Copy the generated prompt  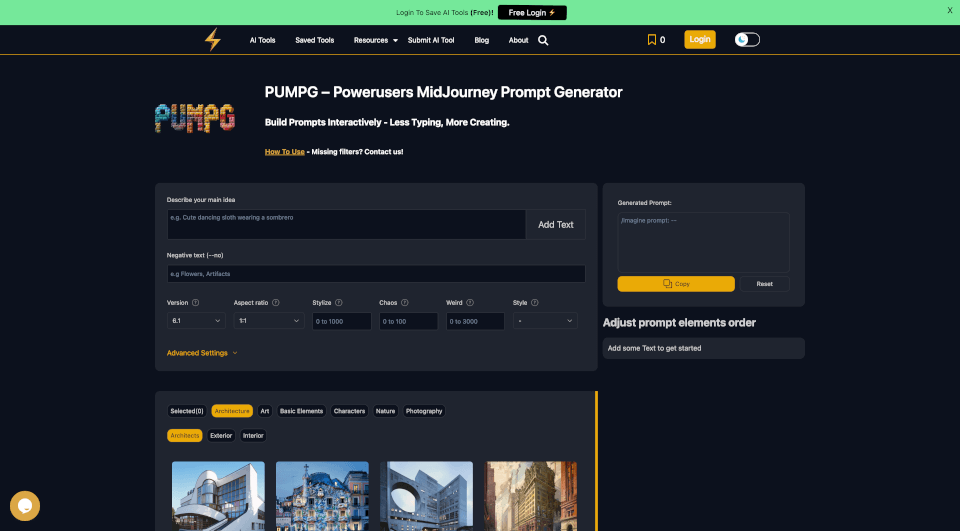676,284
